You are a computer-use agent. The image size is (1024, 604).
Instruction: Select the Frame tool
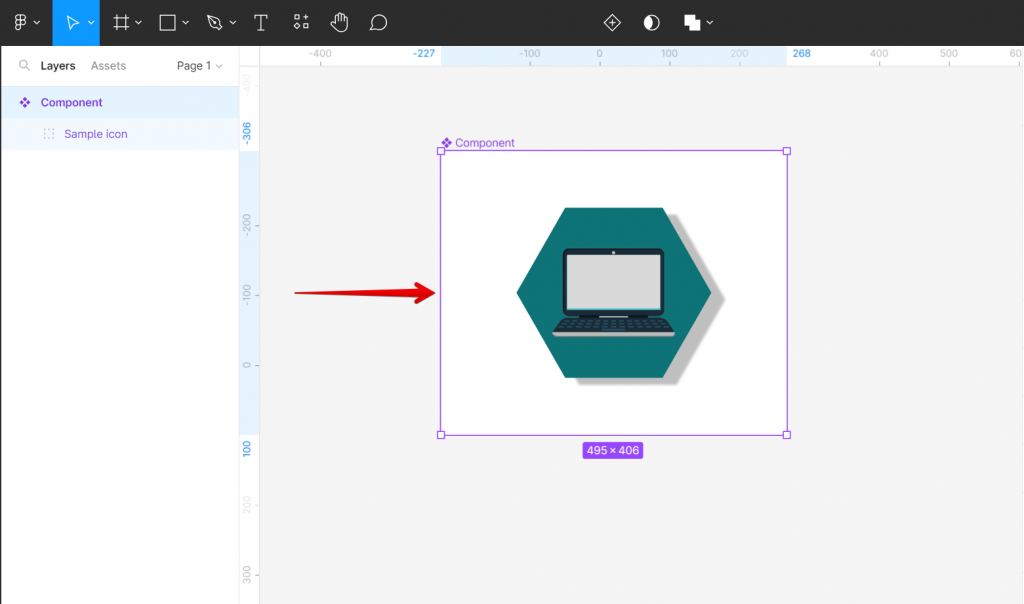(x=120, y=22)
